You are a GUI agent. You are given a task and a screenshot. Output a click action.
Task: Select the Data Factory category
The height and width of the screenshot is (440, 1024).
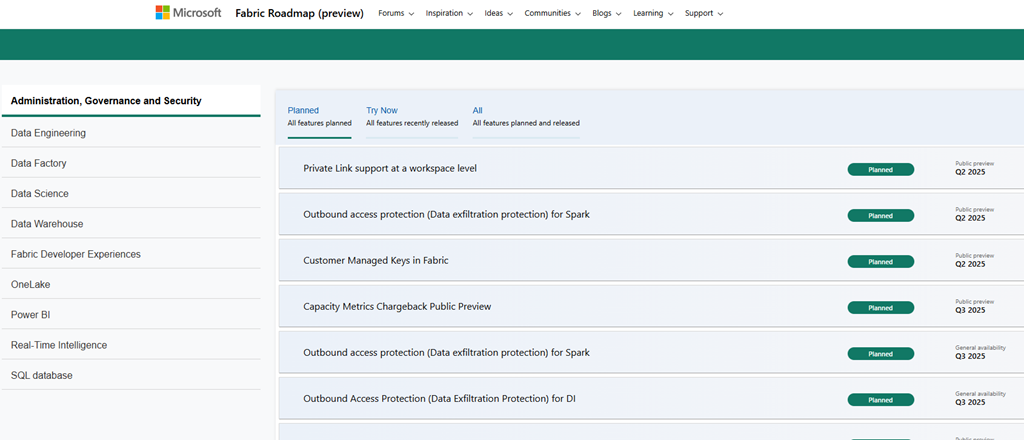coord(131,163)
